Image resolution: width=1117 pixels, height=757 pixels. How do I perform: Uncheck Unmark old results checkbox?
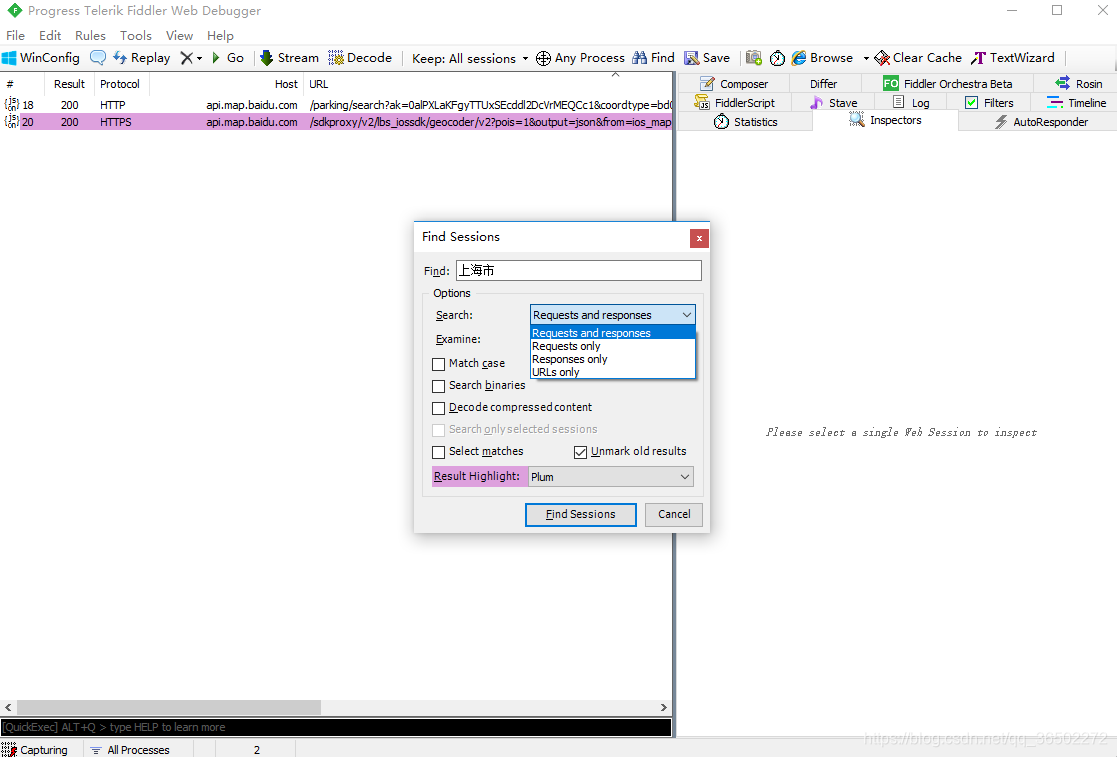(581, 452)
